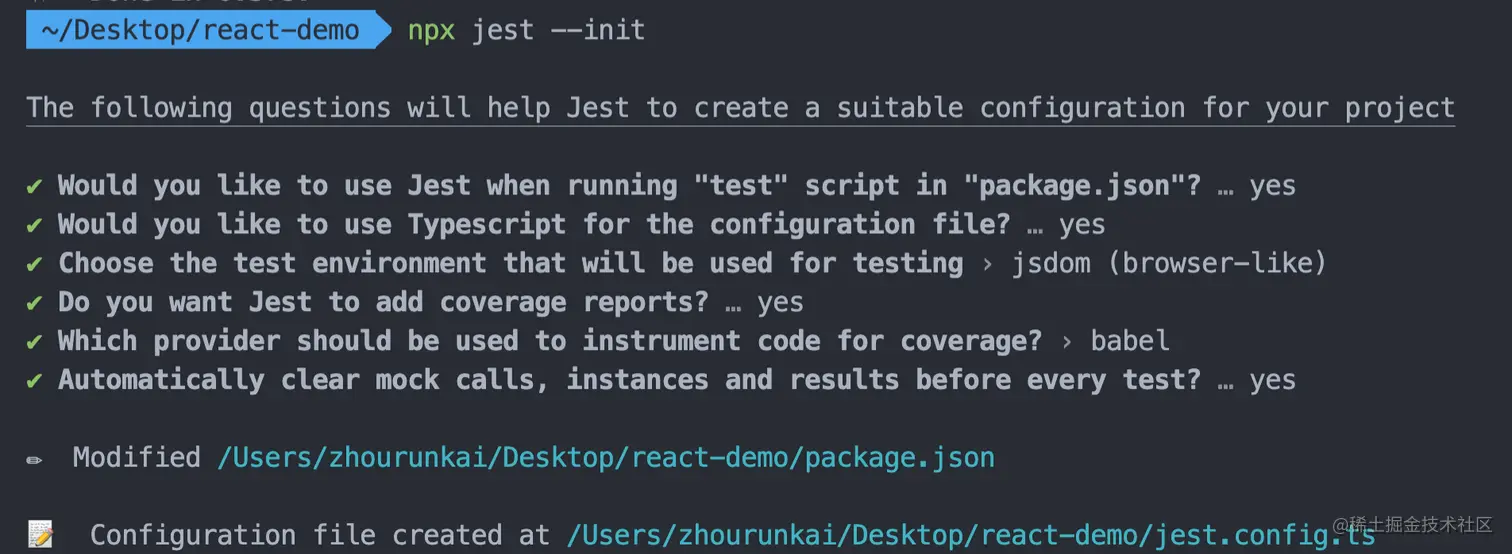Click the yes answer for the Typescript question
Viewport: 1512px width, 554px height.
point(1082,226)
